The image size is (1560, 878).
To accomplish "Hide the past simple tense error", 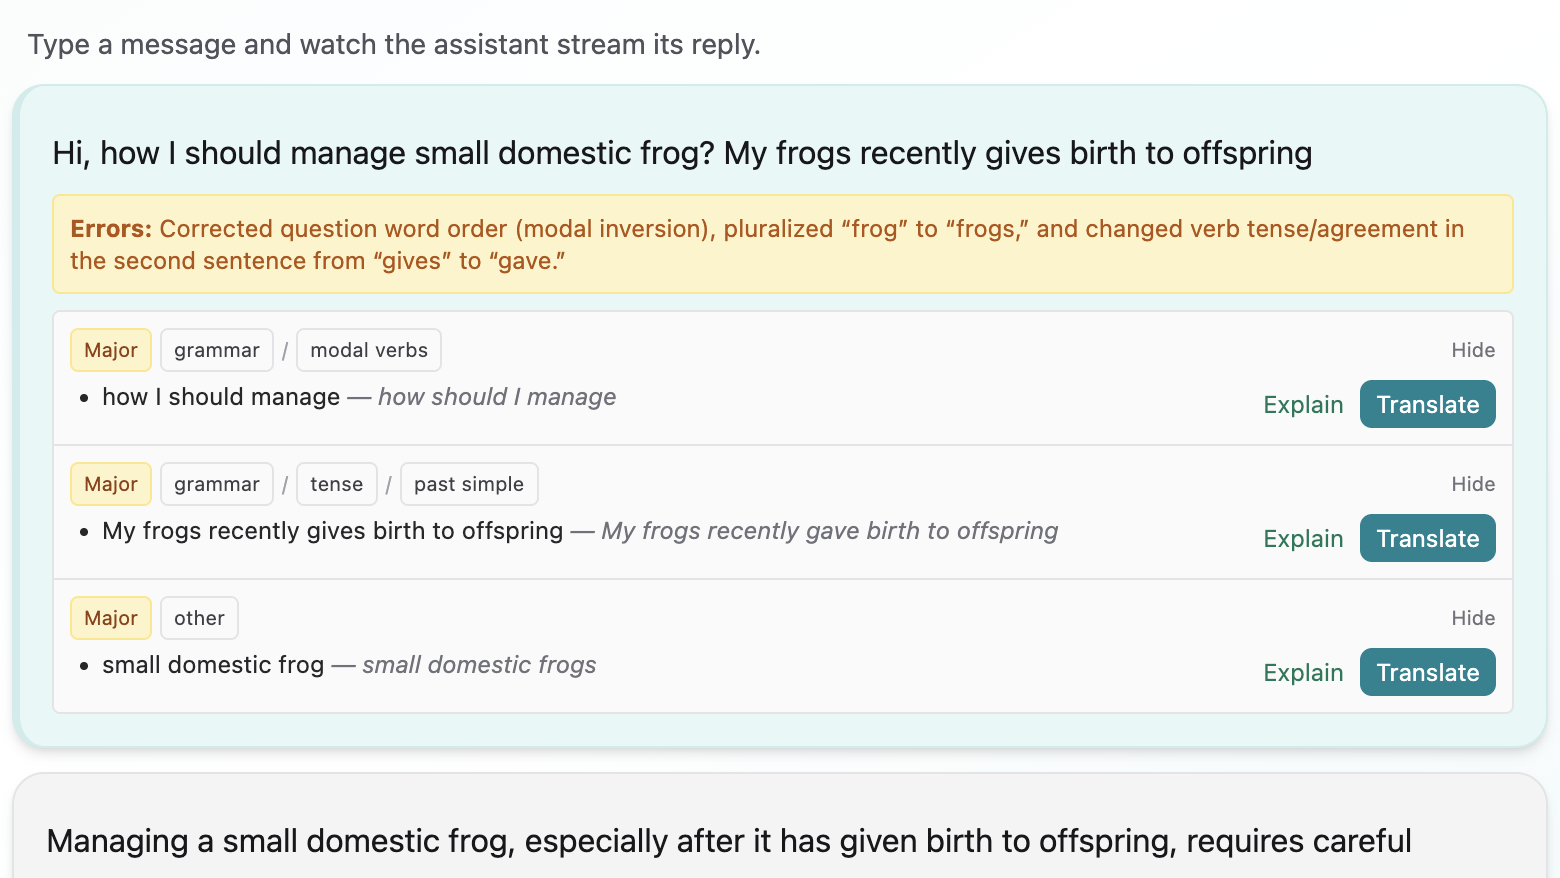I will pyautogui.click(x=1472, y=484).
